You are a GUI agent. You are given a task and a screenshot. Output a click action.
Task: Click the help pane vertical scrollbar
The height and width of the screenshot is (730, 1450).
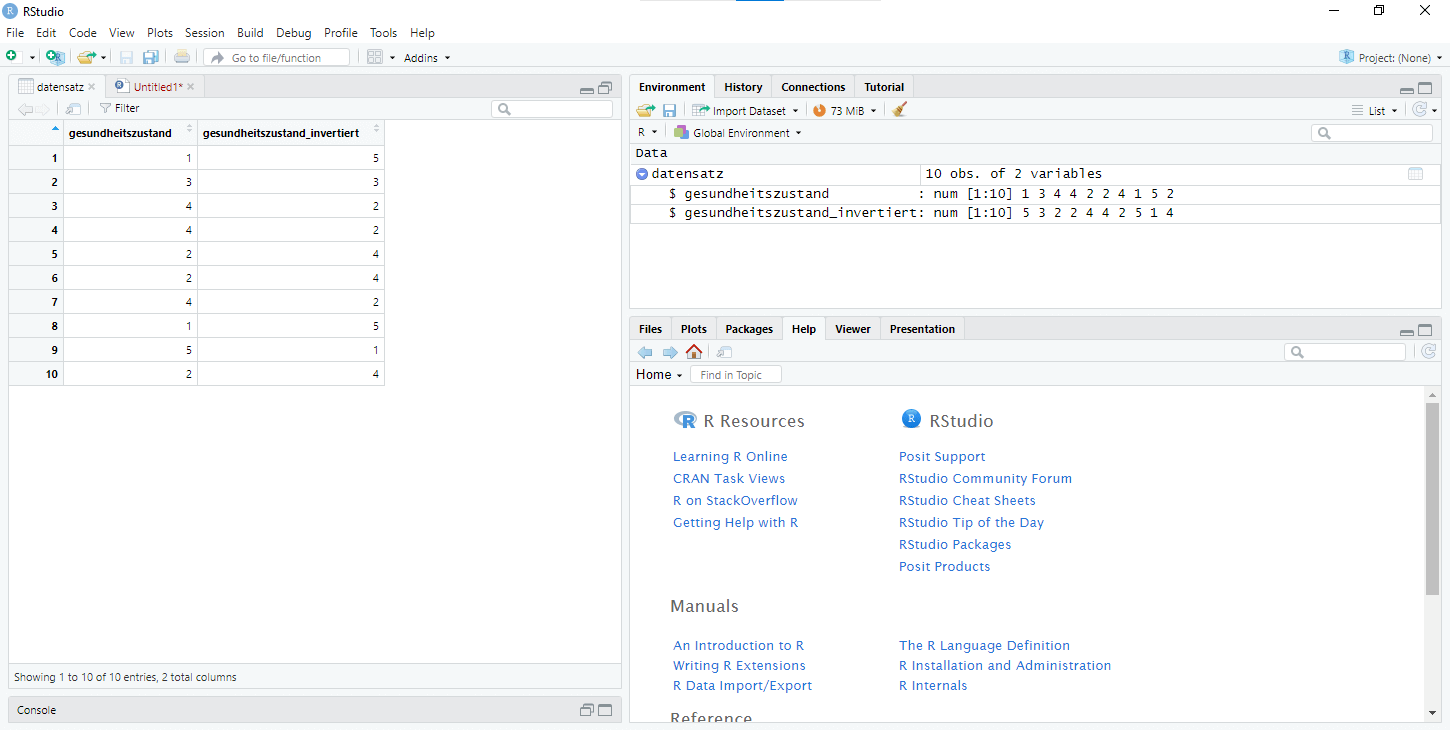[1432, 500]
